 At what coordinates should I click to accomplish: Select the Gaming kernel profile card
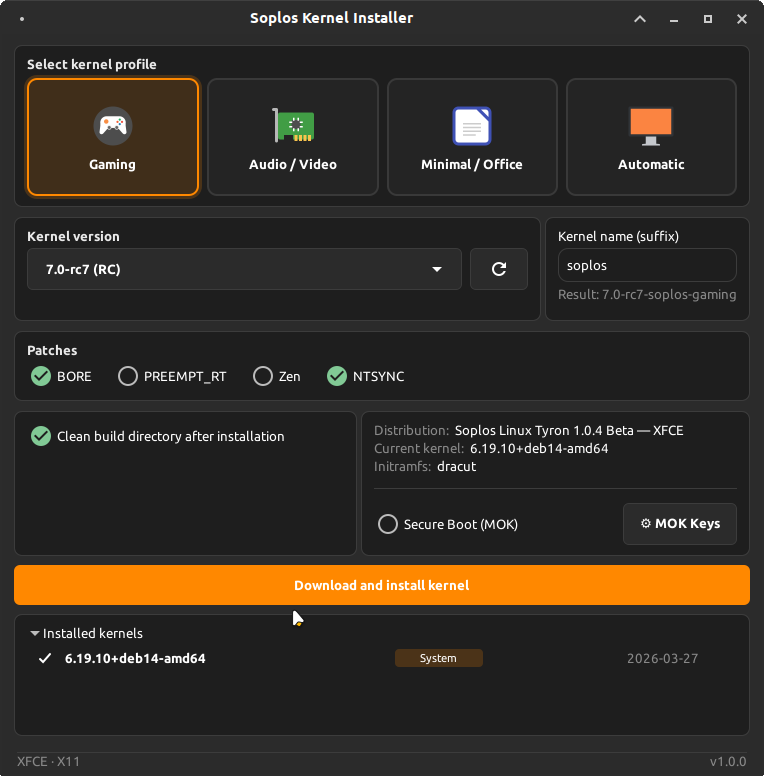tap(113, 137)
